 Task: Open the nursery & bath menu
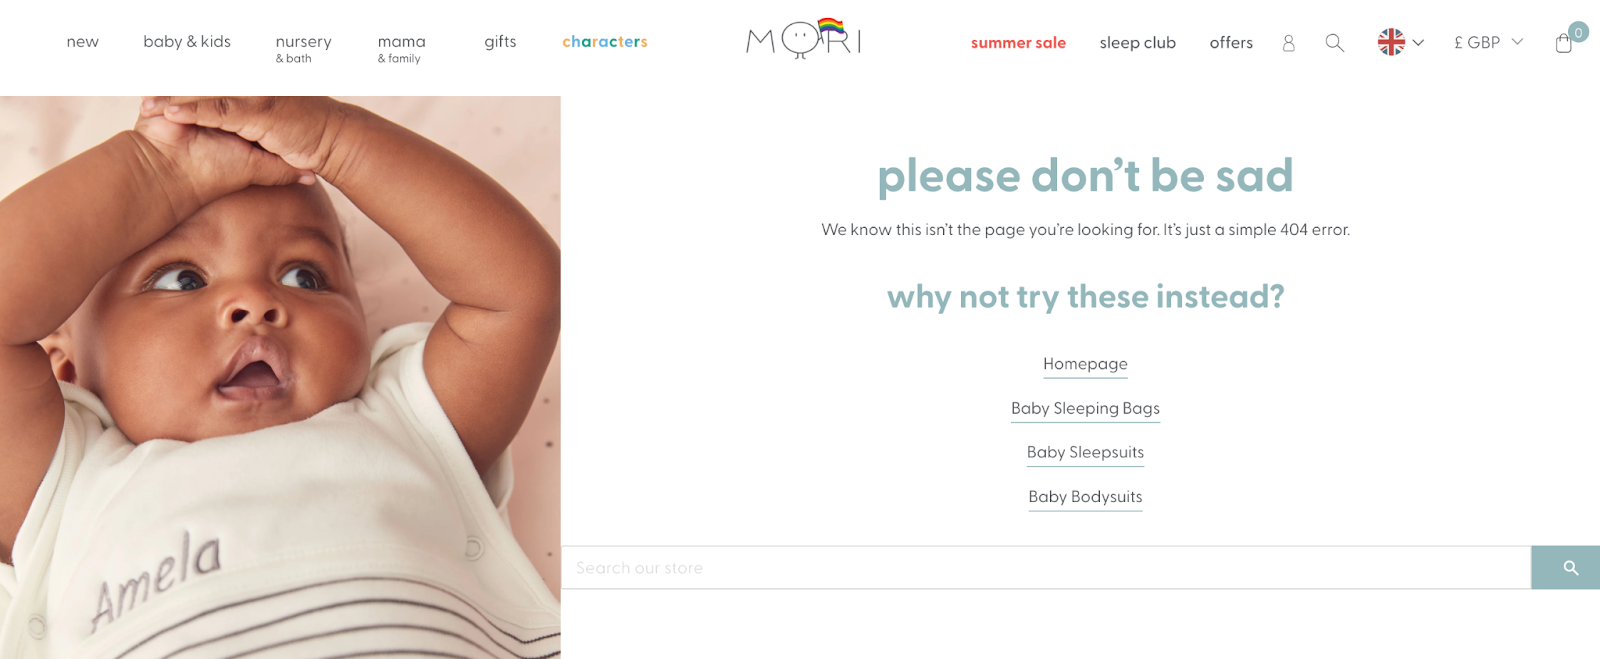click(x=303, y=48)
